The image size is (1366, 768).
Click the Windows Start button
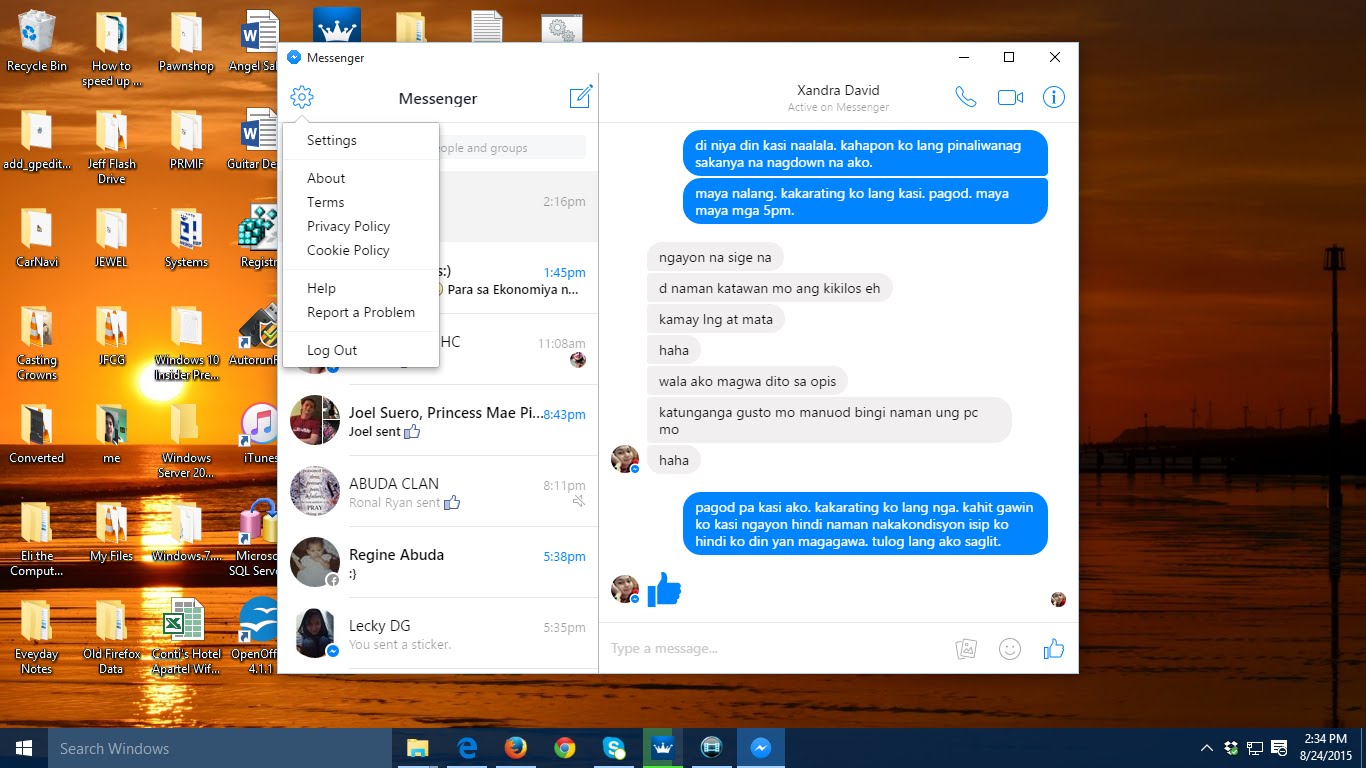click(22, 747)
